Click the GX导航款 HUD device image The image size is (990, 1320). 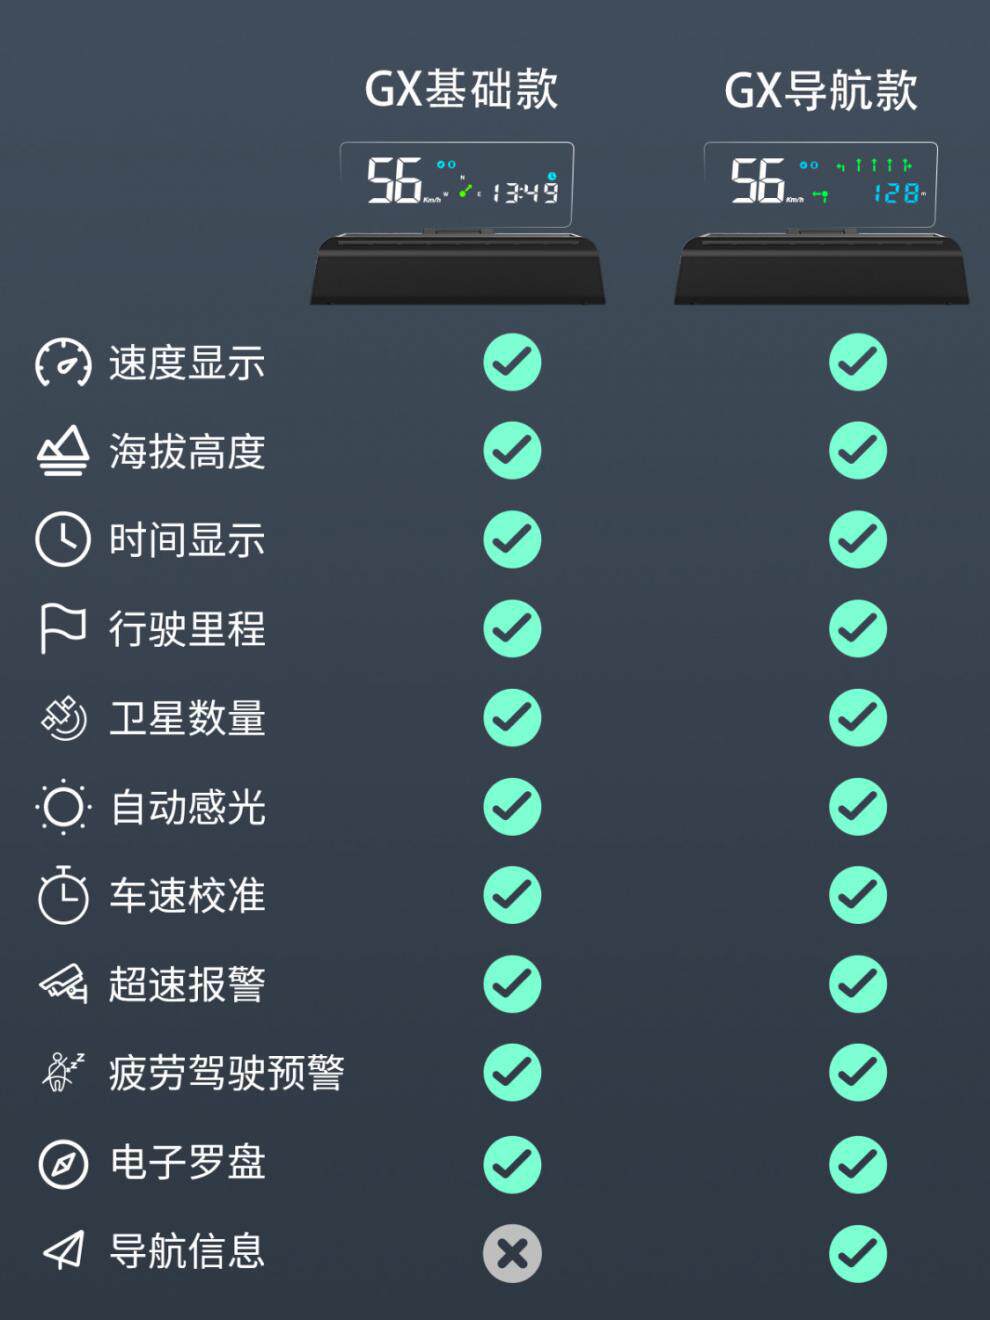click(x=821, y=223)
